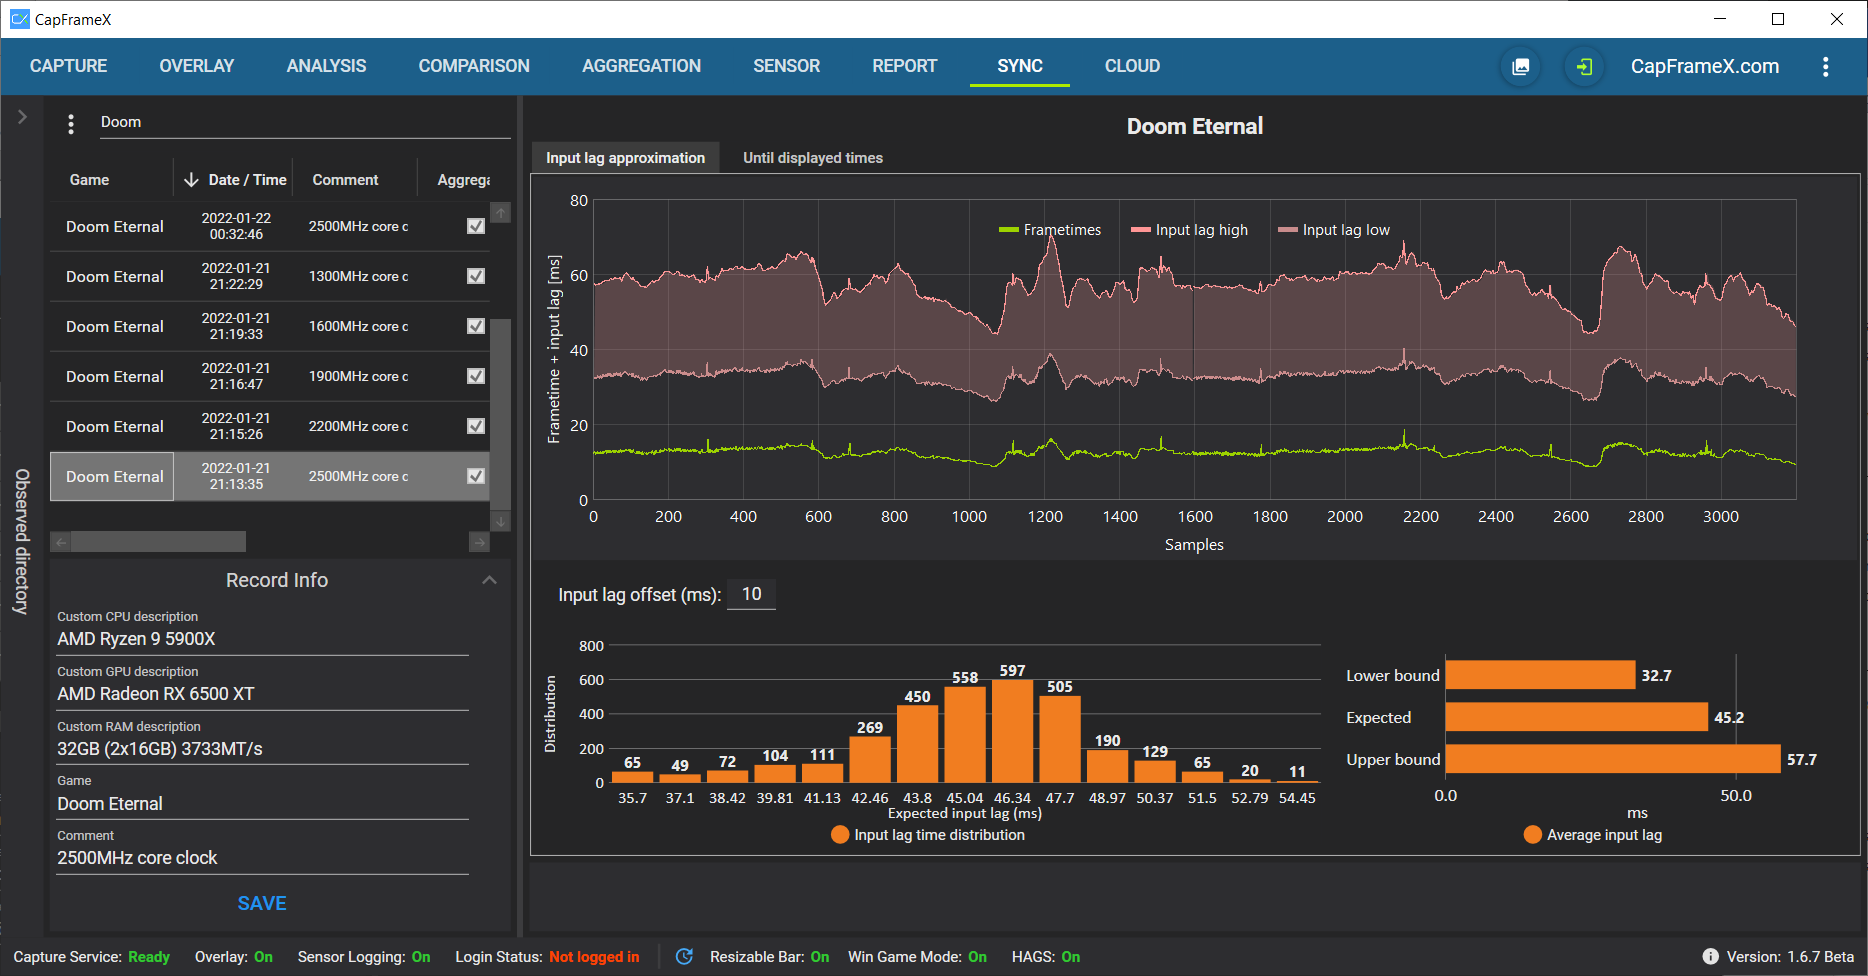
Task: Click the 597 distribution bar
Action: pyautogui.click(x=1012, y=731)
